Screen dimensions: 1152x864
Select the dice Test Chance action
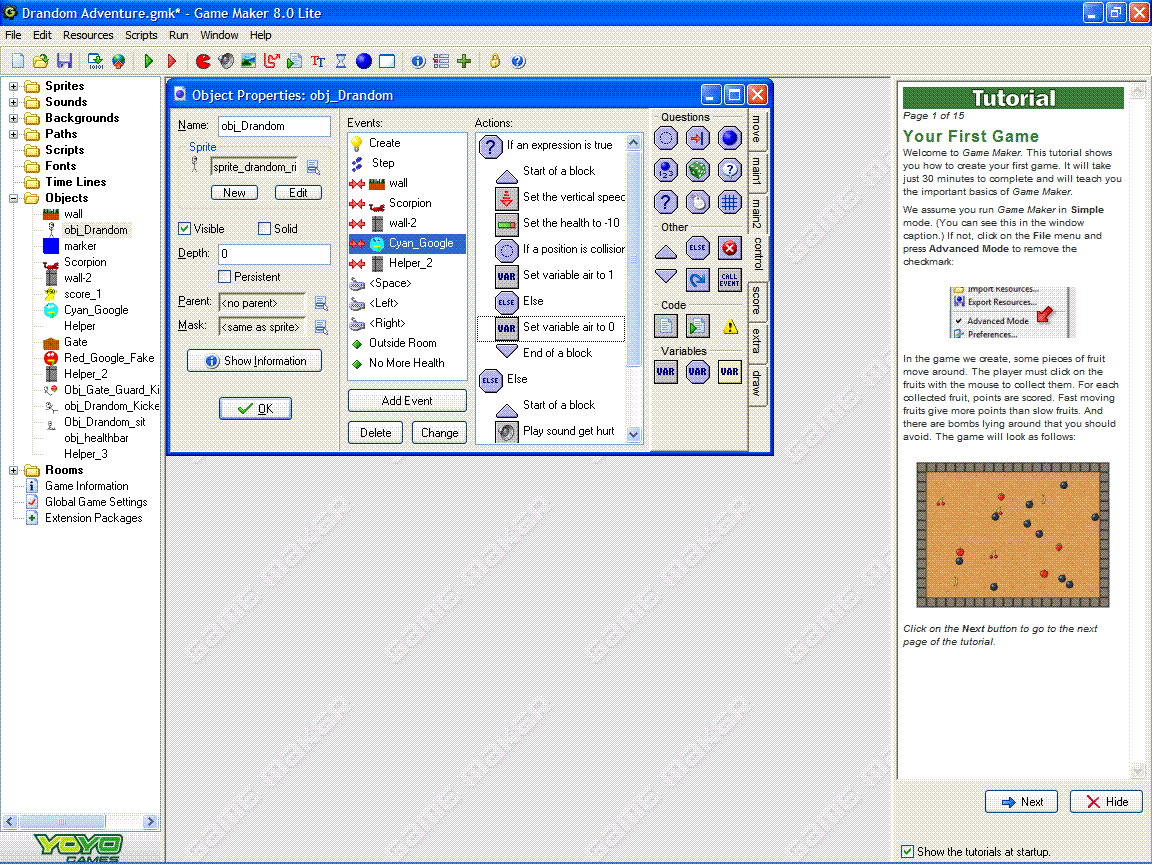(x=697, y=170)
